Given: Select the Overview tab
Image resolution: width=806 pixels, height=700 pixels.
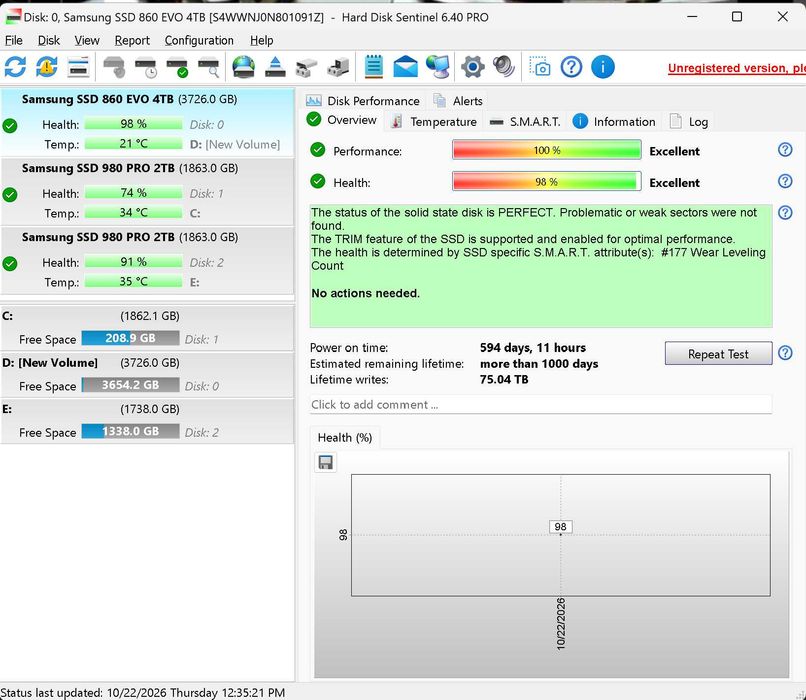Looking at the screenshot, I should tap(341, 120).
